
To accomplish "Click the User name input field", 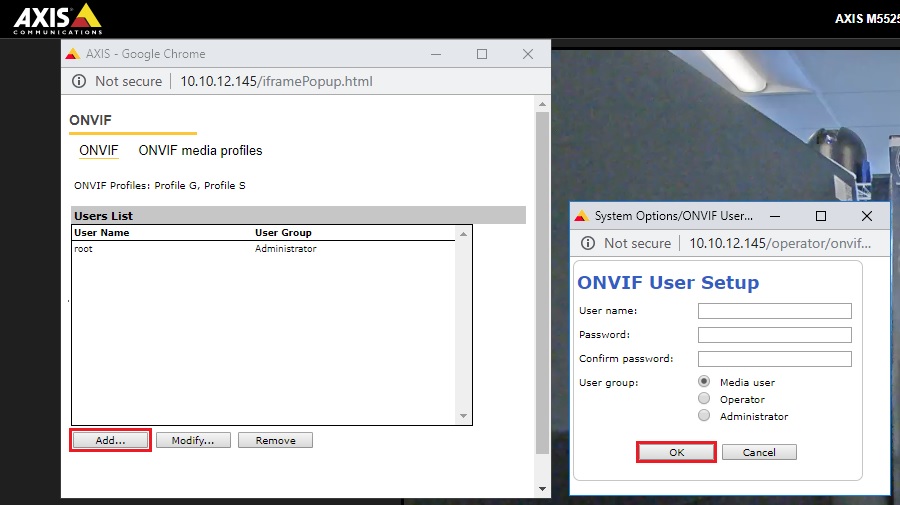I will coord(774,311).
